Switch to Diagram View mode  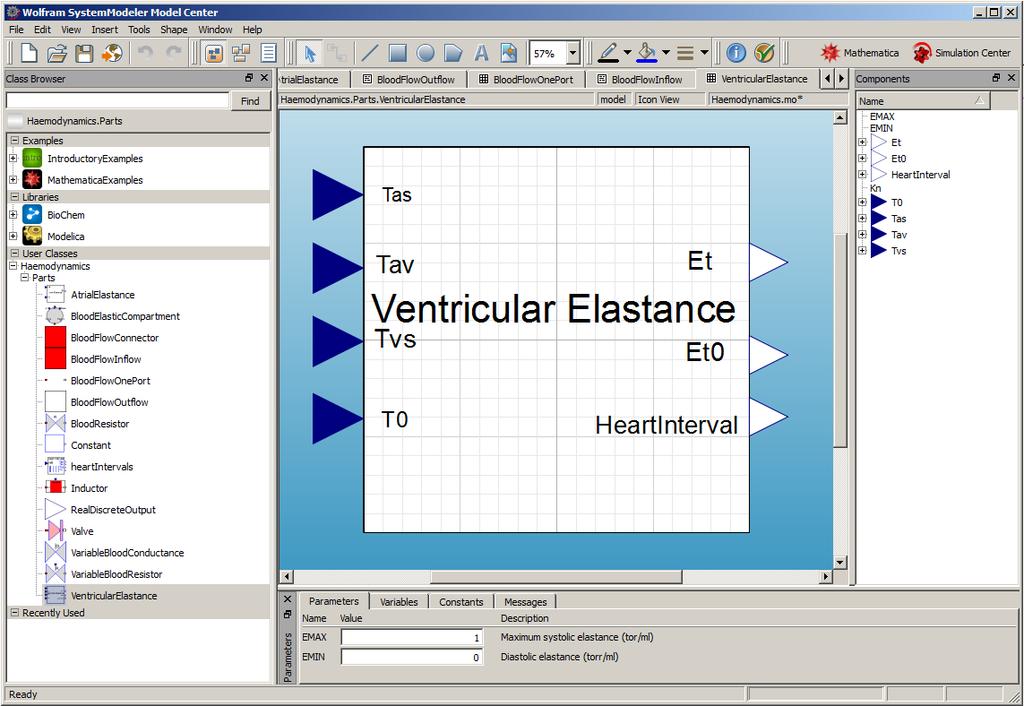coord(241,53)
